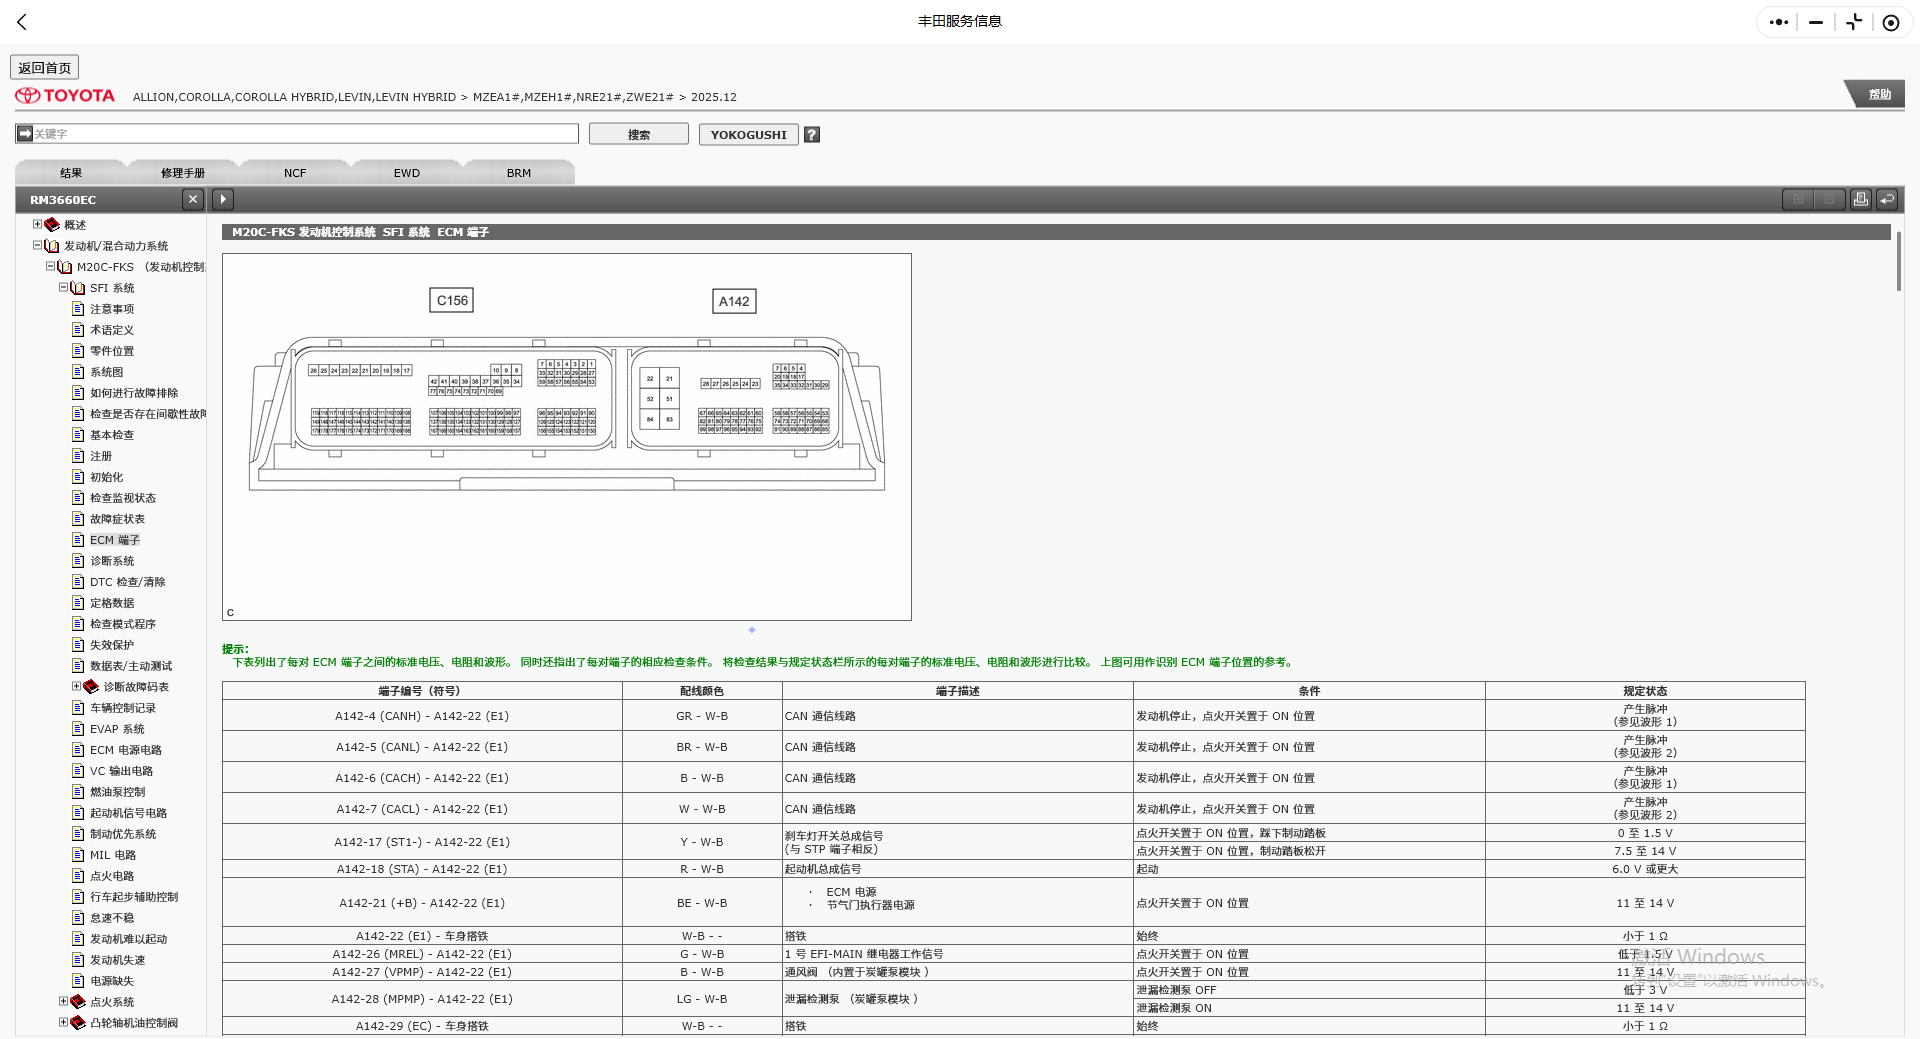Click the Toyota logo
This screenshot has width=1920, height=1039.
tap(65, 96)
